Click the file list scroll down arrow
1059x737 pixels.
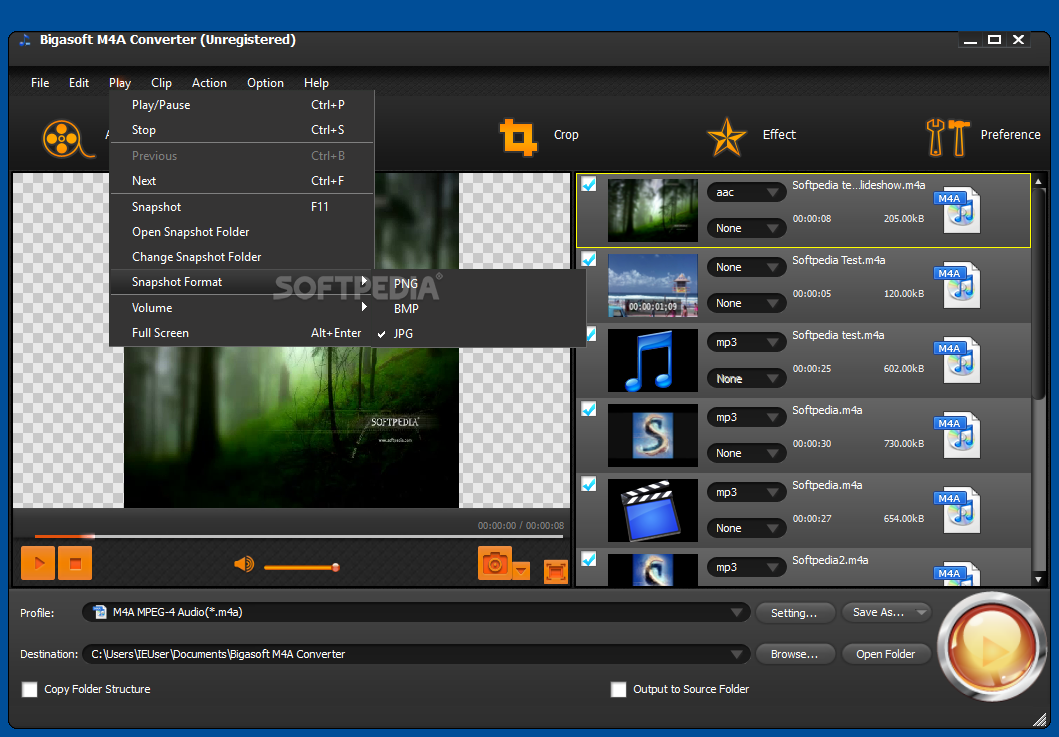pos(1039,579)
